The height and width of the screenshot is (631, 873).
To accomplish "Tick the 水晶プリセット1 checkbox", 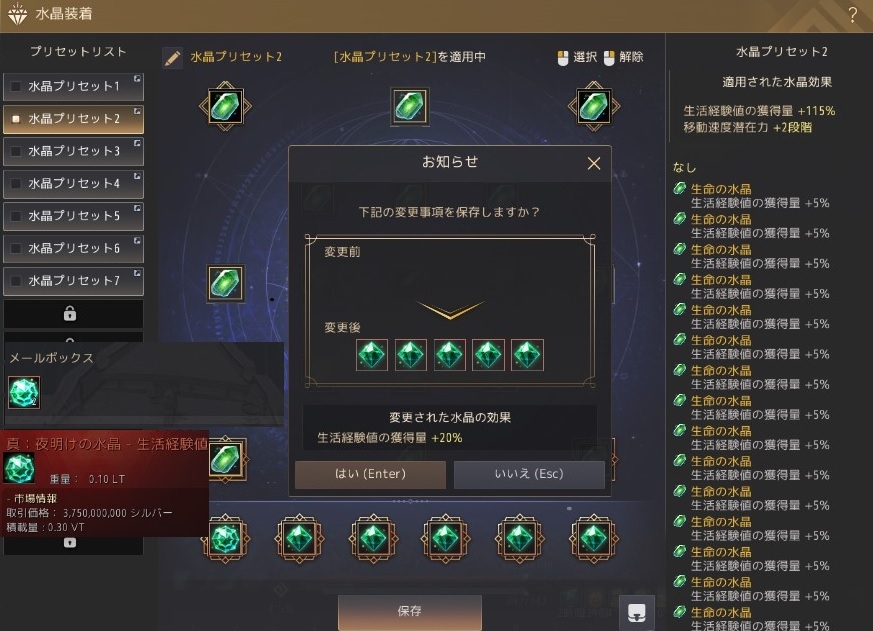I will [x=16, y=86].
